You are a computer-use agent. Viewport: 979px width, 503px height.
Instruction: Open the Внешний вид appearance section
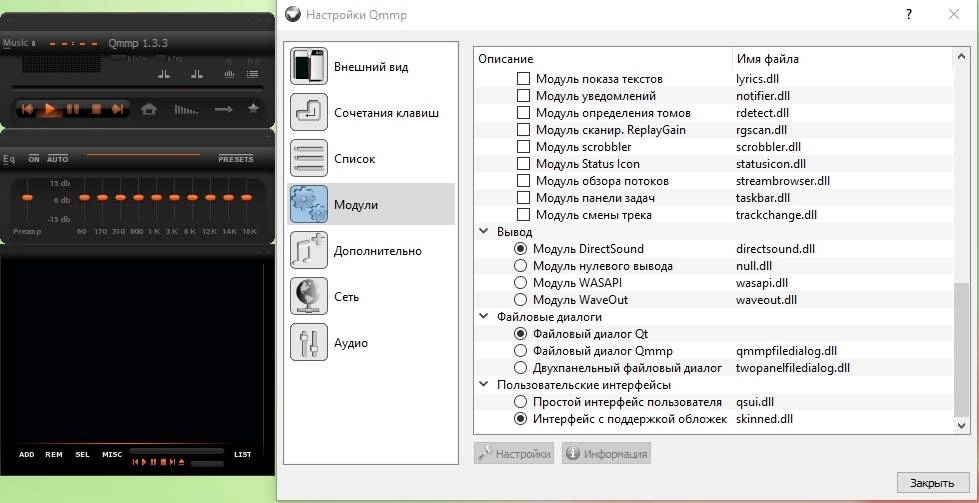tap(371, 67)
